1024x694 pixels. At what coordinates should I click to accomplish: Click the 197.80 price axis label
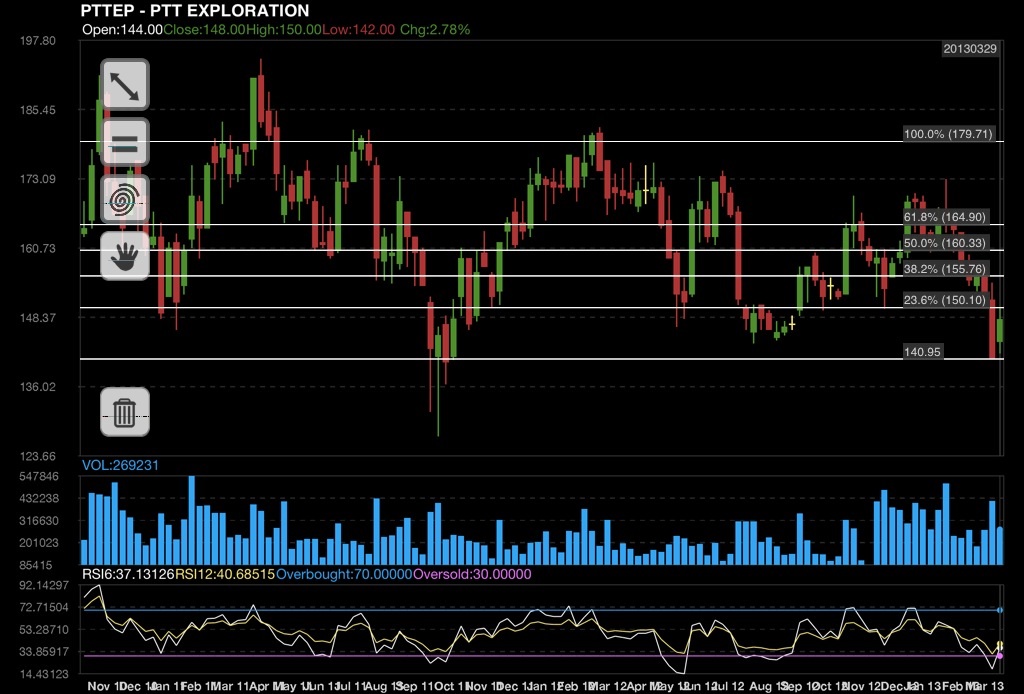37,40
